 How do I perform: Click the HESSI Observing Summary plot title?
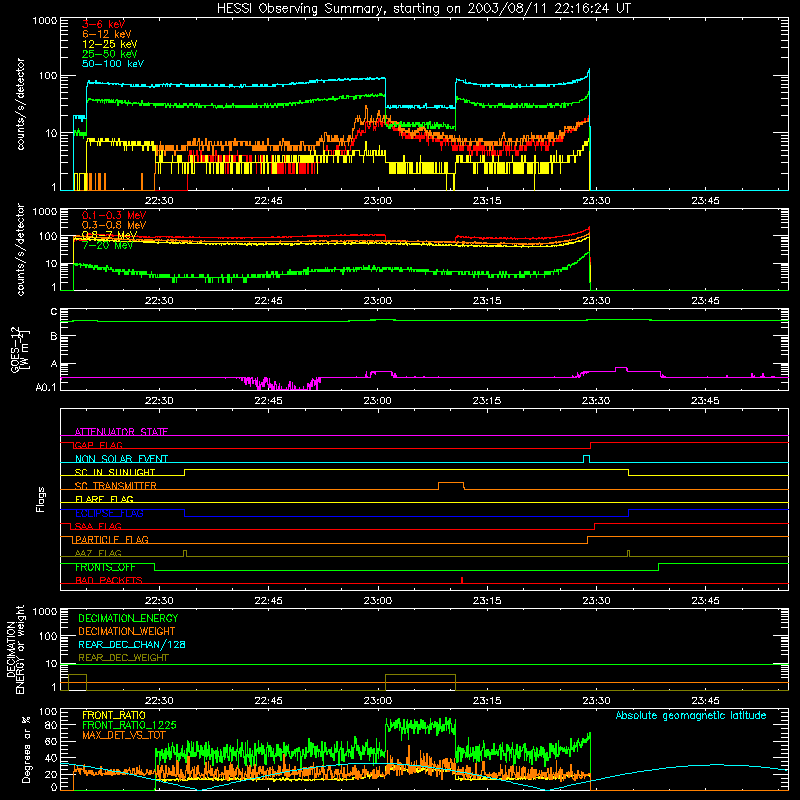point(423,9)
